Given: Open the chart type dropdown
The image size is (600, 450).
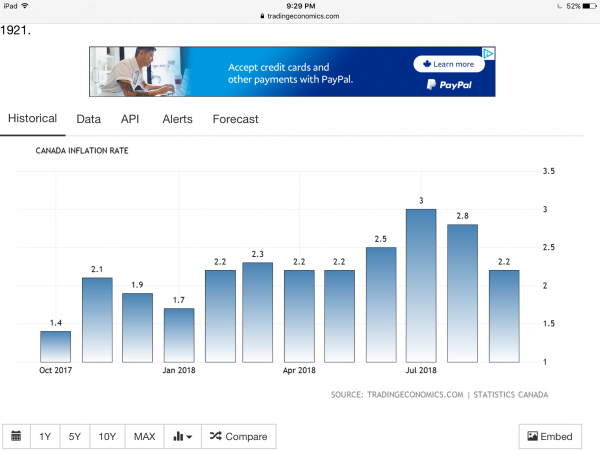Looking at the screenshot, I should [182, 436].
